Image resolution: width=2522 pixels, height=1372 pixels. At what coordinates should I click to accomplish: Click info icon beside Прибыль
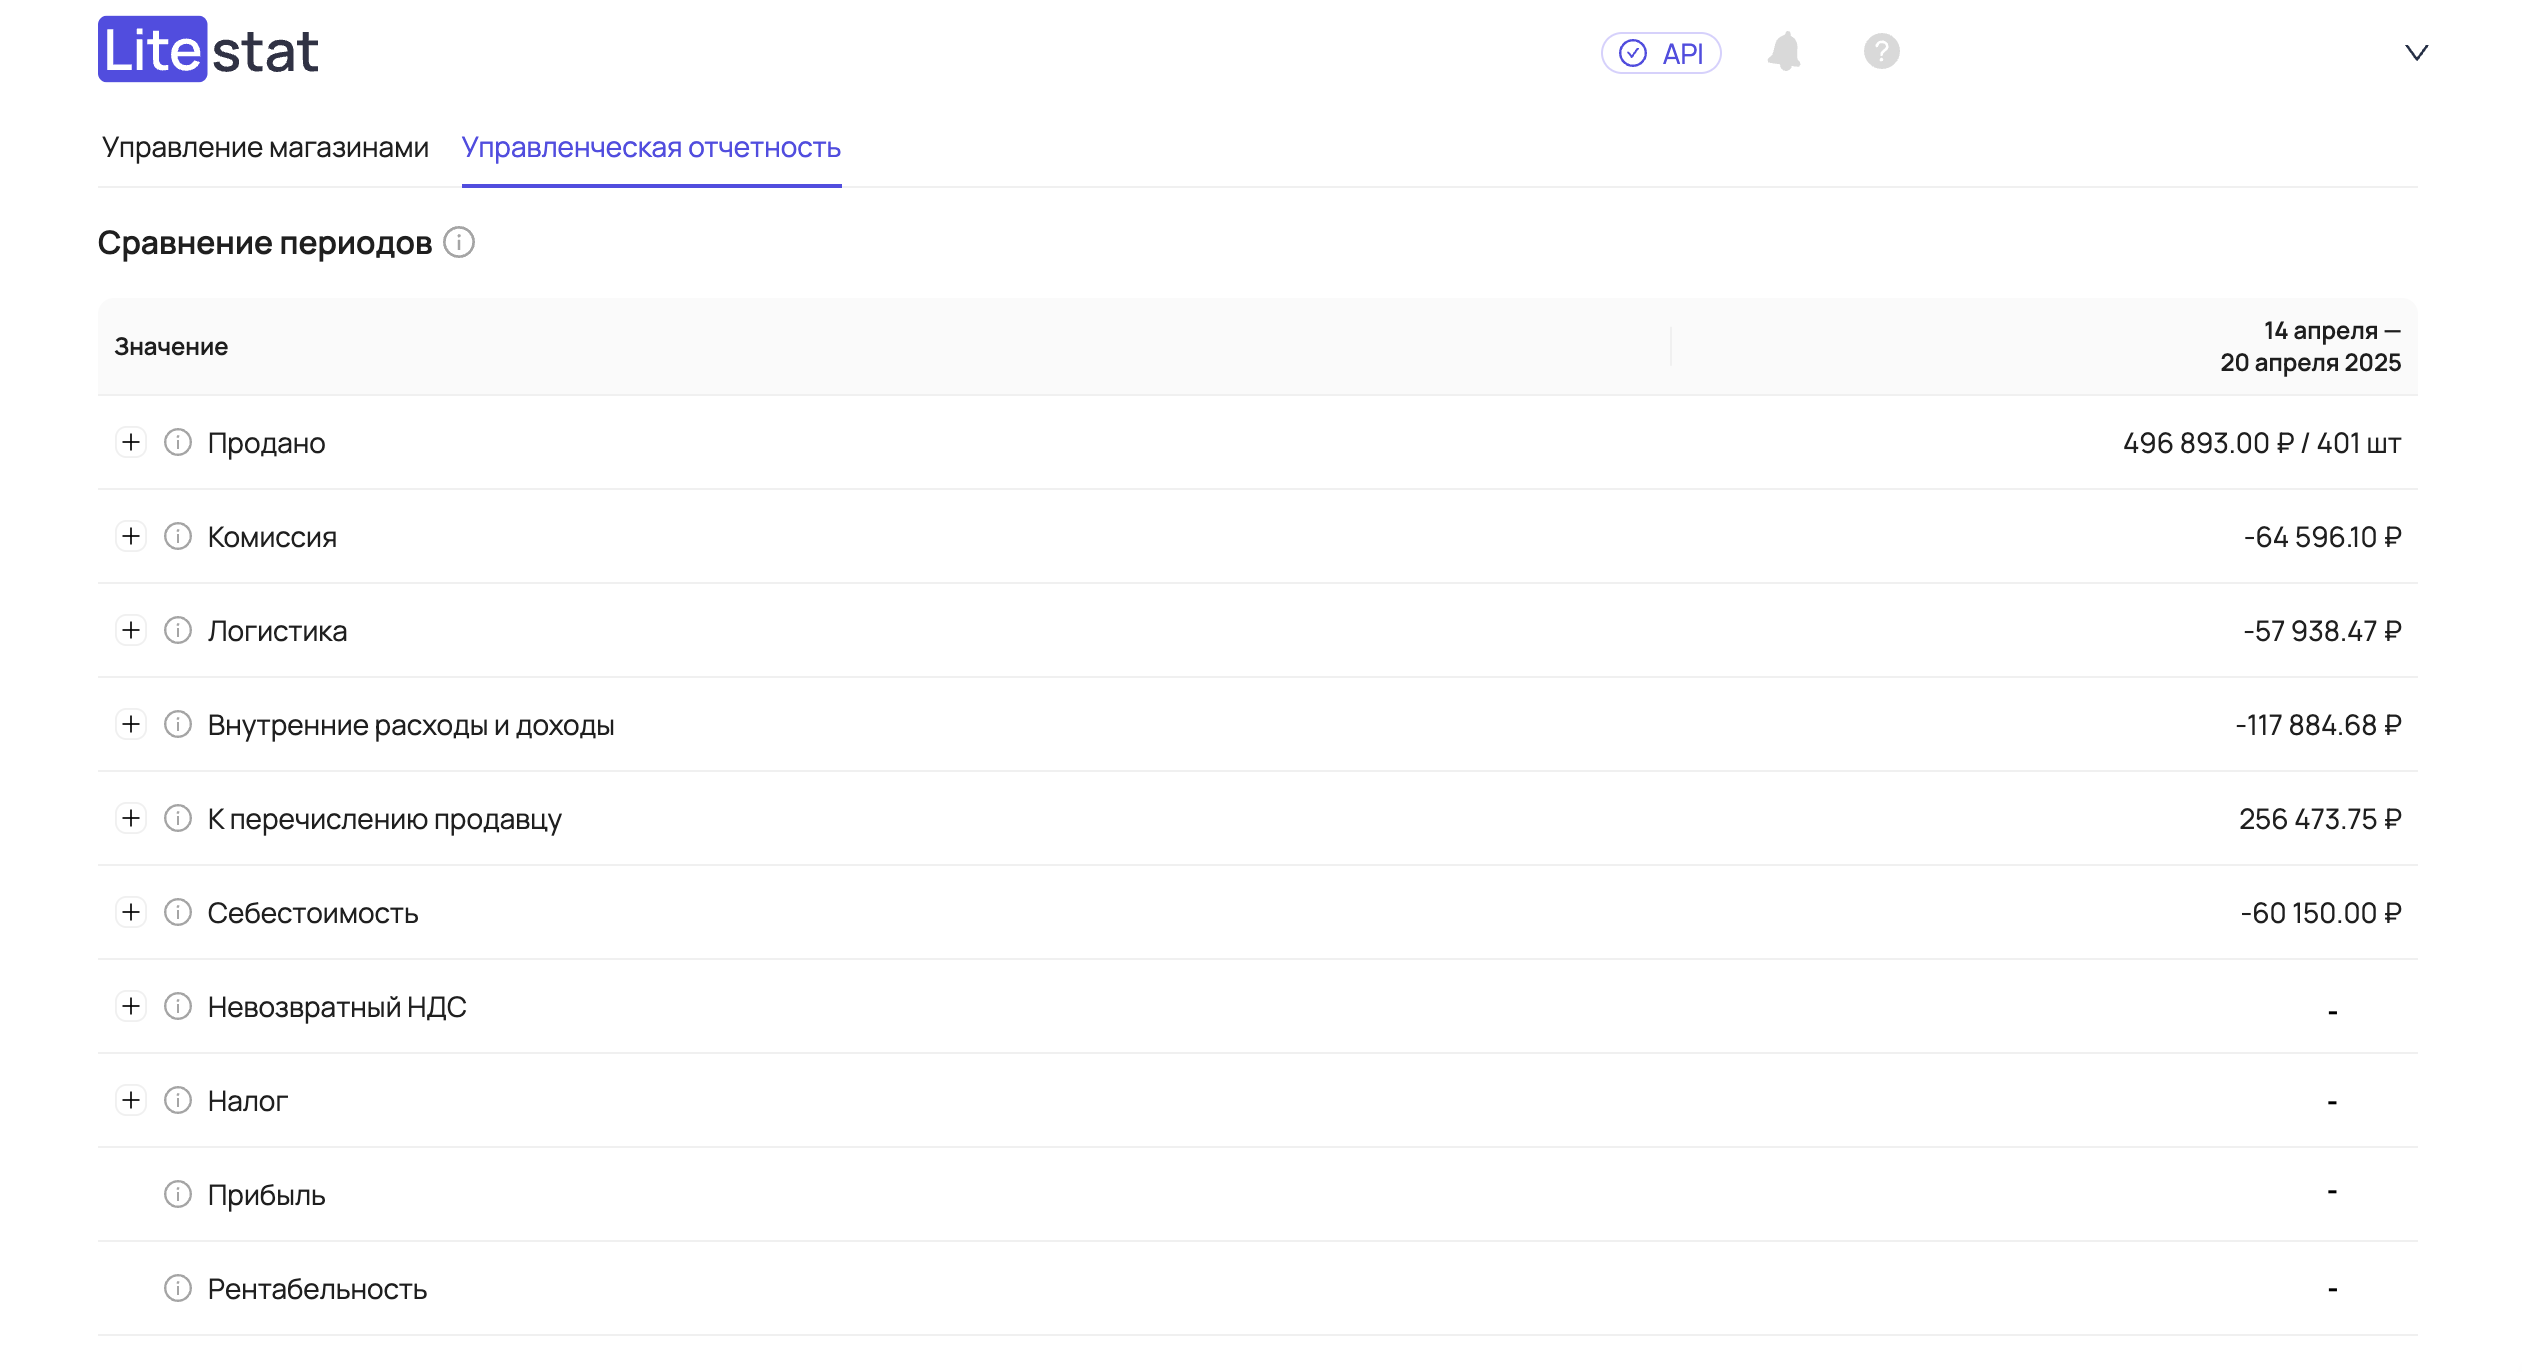click(x=178, y=1194)
